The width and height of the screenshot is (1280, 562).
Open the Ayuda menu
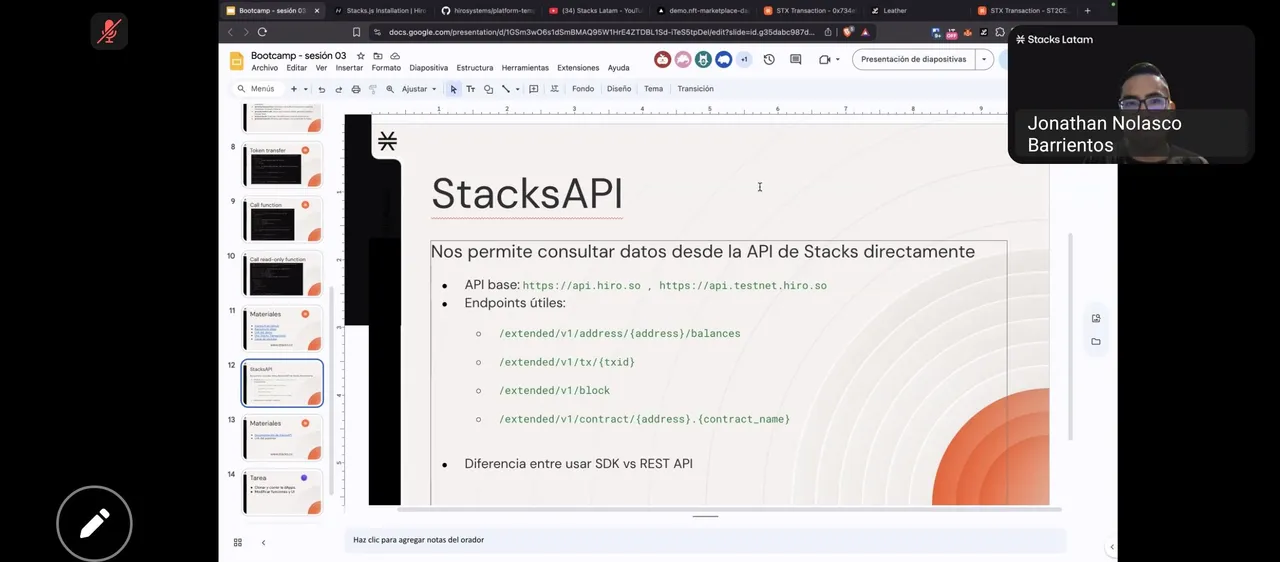(x=618, y=68)
